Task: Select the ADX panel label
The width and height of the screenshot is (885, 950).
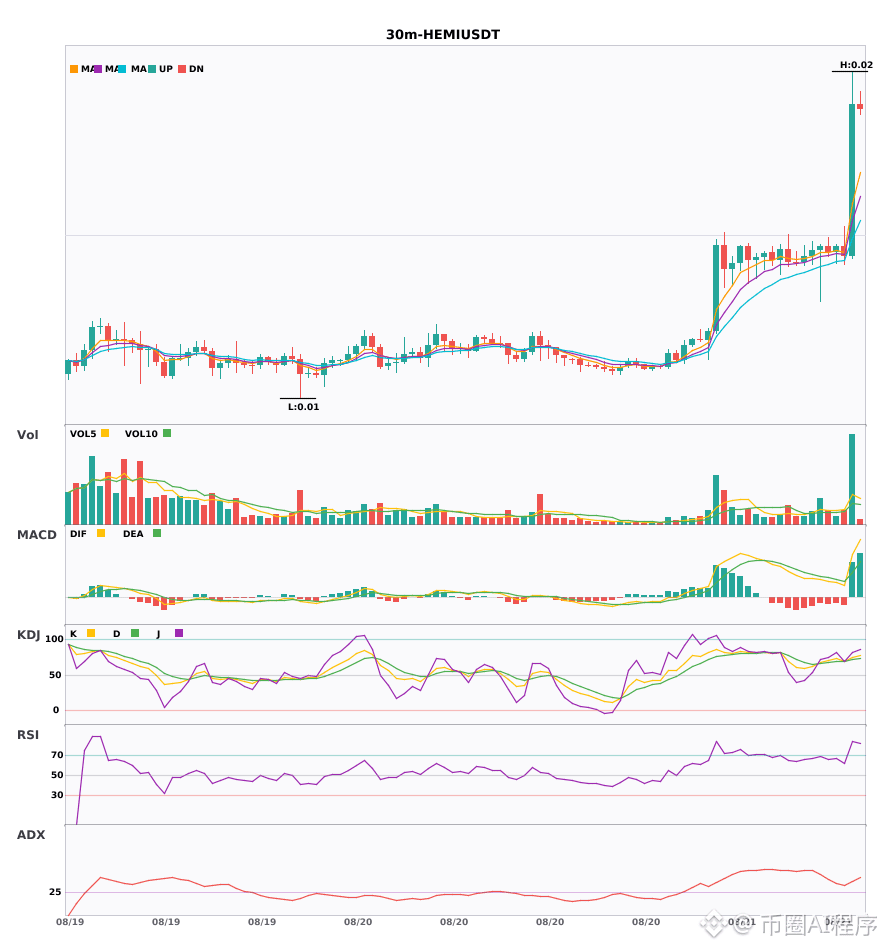Action: (x=31, y=834)
